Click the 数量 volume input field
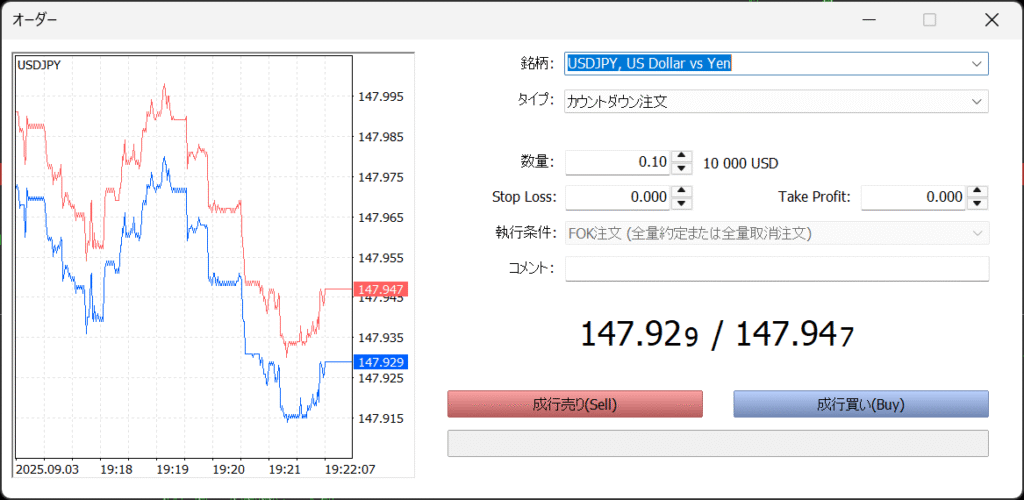1024x500 pixels. pyautogui.click(x=617, y=163)
